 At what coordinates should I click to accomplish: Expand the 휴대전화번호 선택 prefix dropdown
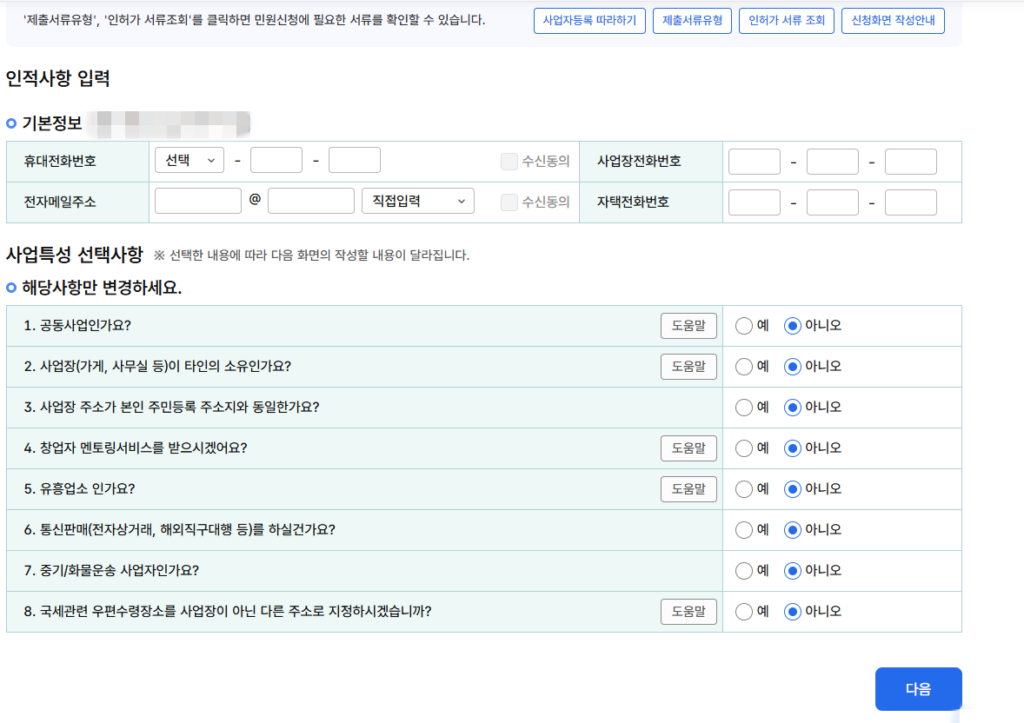pyautogui.click(x=189, y=161)
